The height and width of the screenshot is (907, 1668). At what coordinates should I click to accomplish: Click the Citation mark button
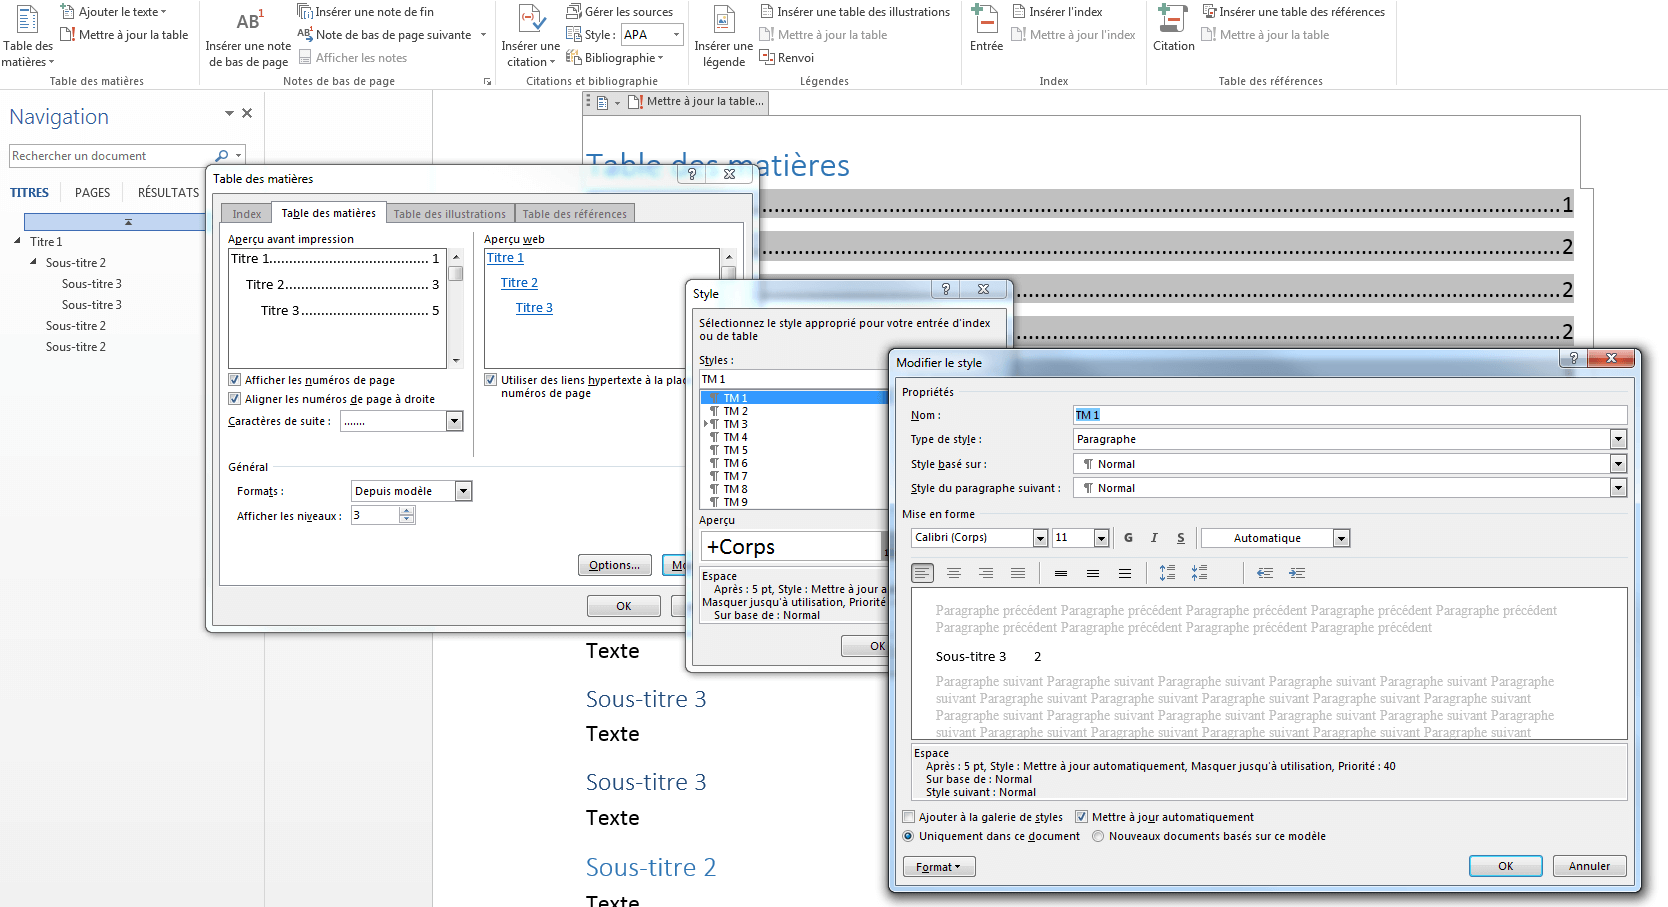(x=1173, y=30)
